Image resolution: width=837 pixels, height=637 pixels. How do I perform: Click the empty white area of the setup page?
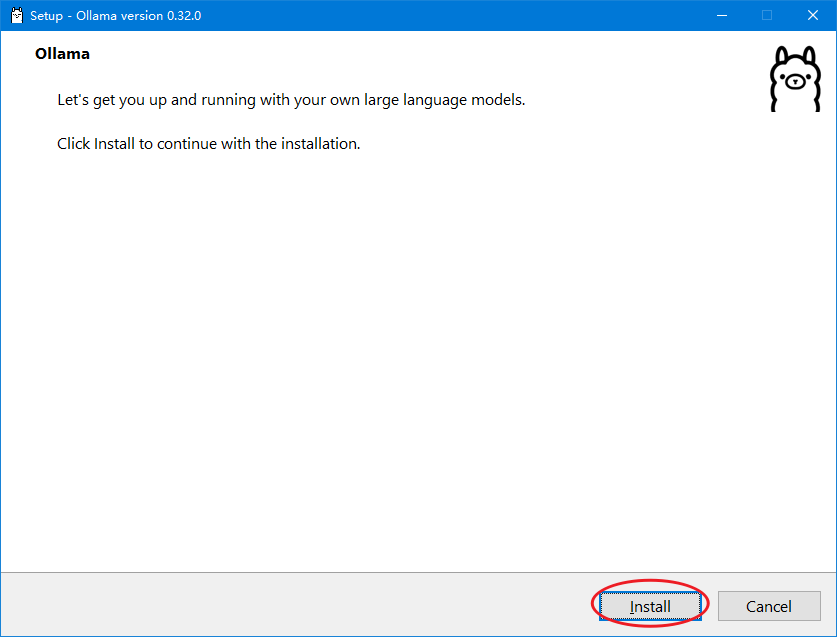416,347
